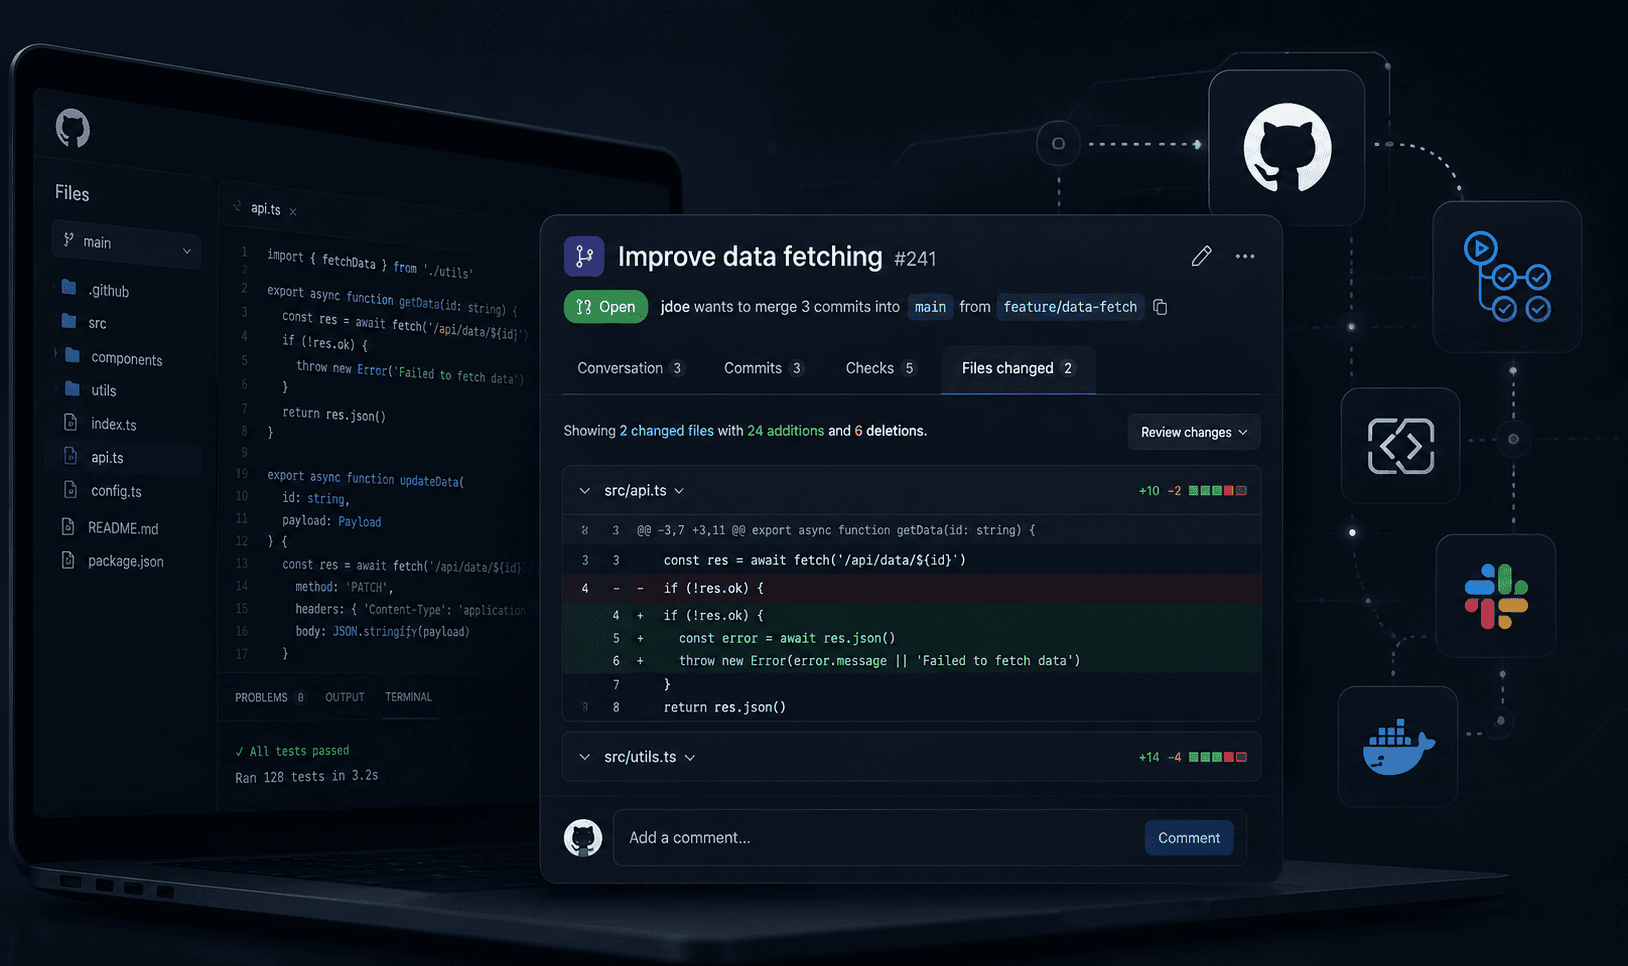Click the feature/data-fetch branch label
The image size is (1628, 966).
click(x=1070, y=307)
